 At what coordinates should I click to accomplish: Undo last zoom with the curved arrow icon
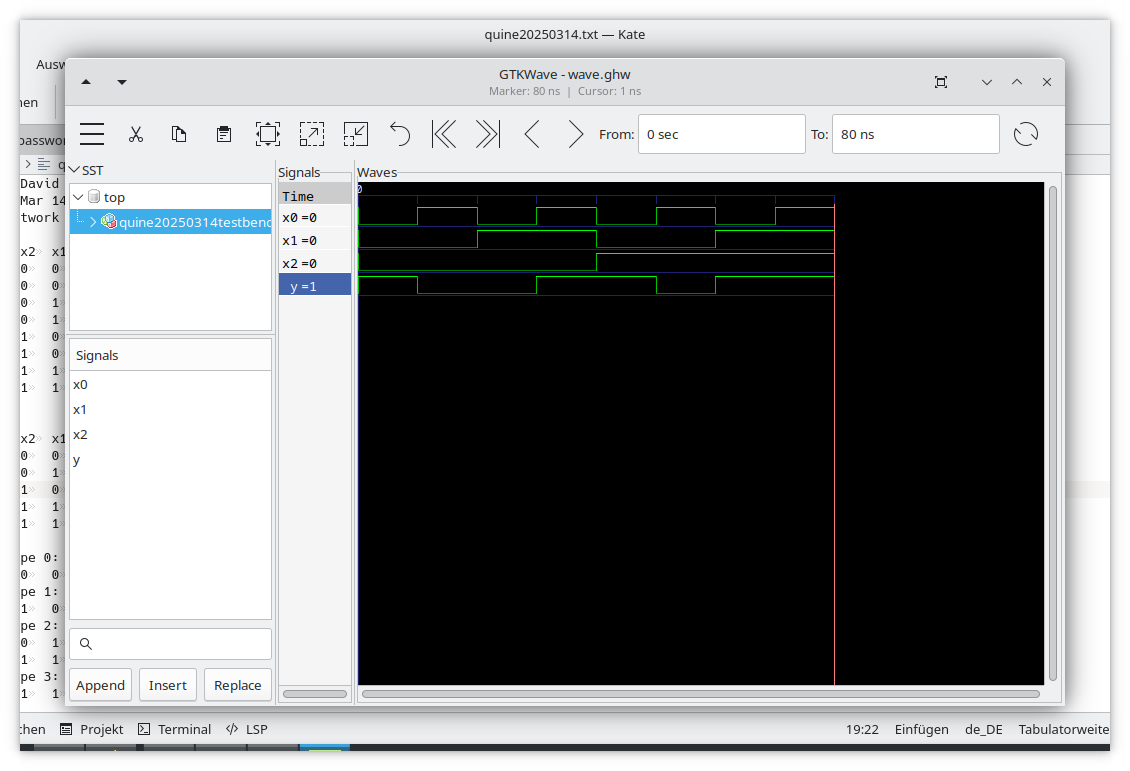(400, 133)
